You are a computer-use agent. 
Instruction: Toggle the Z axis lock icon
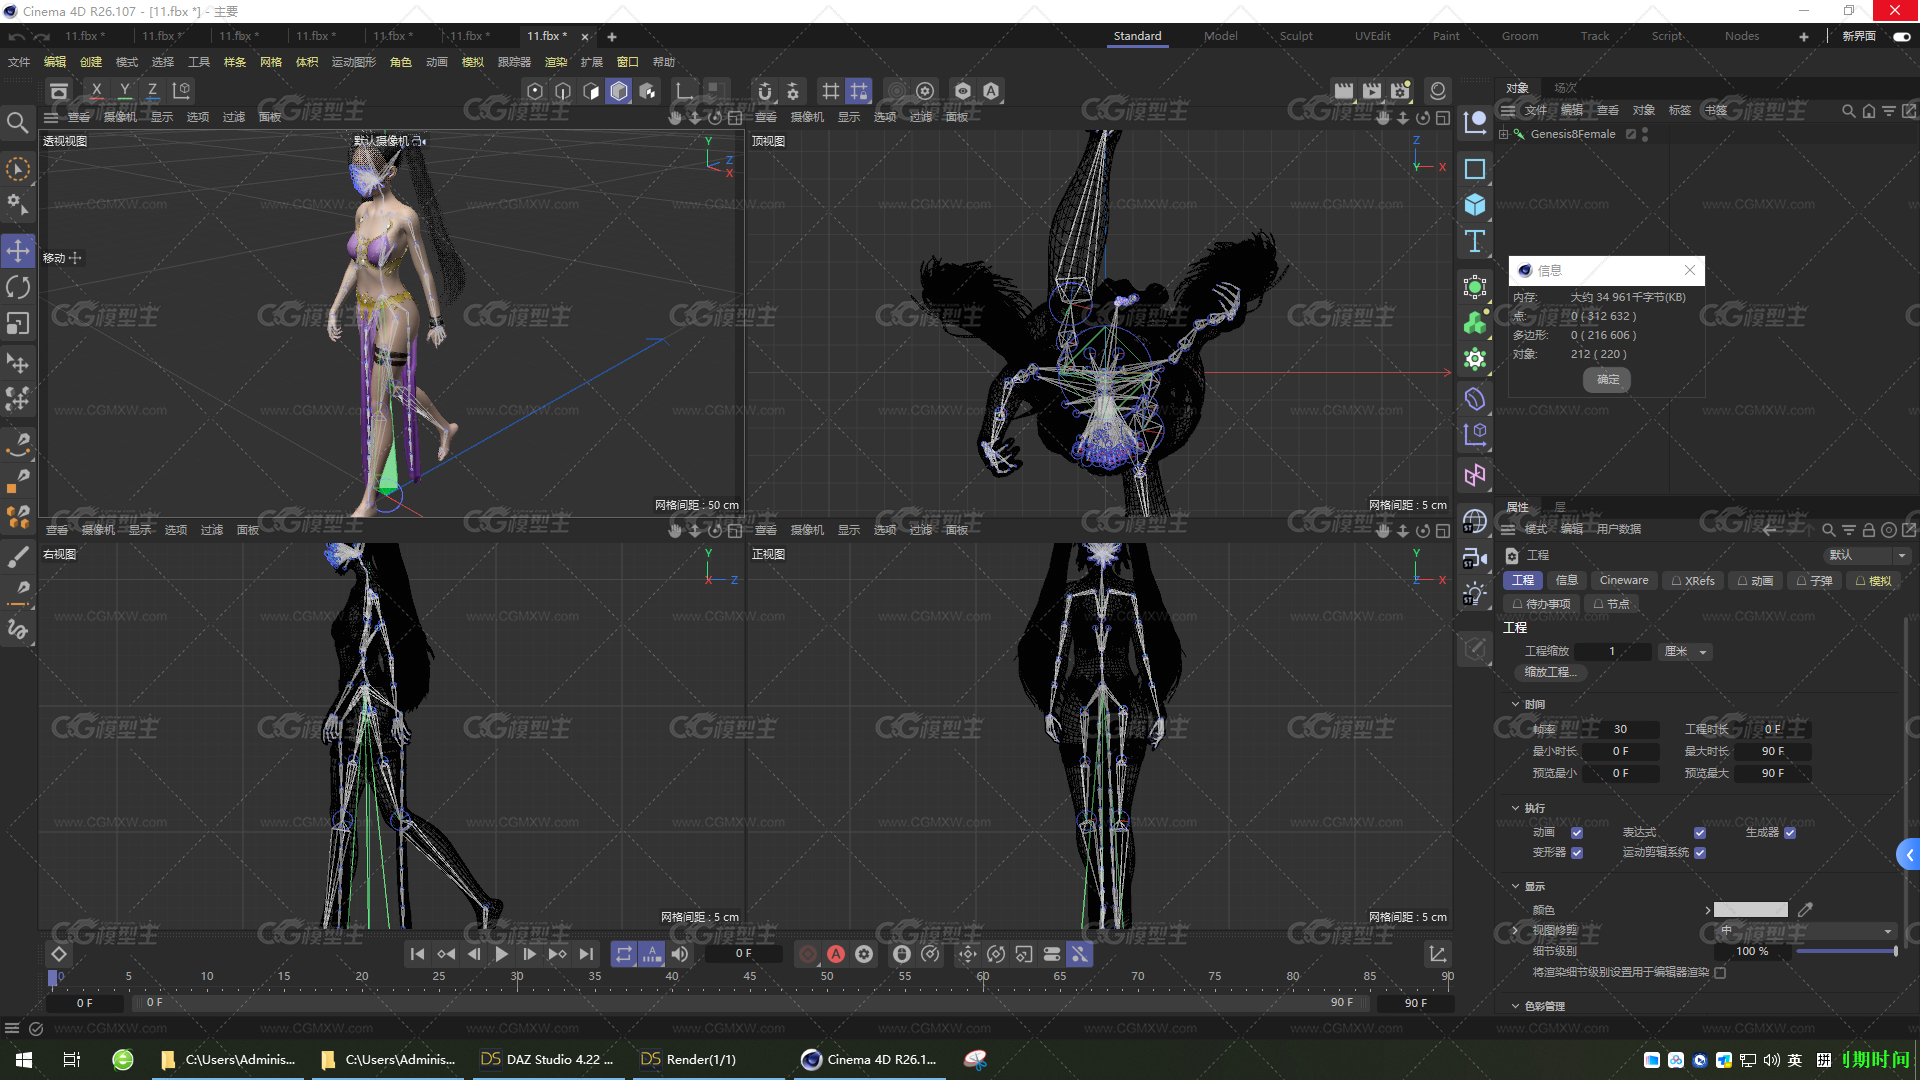(152, 91)
